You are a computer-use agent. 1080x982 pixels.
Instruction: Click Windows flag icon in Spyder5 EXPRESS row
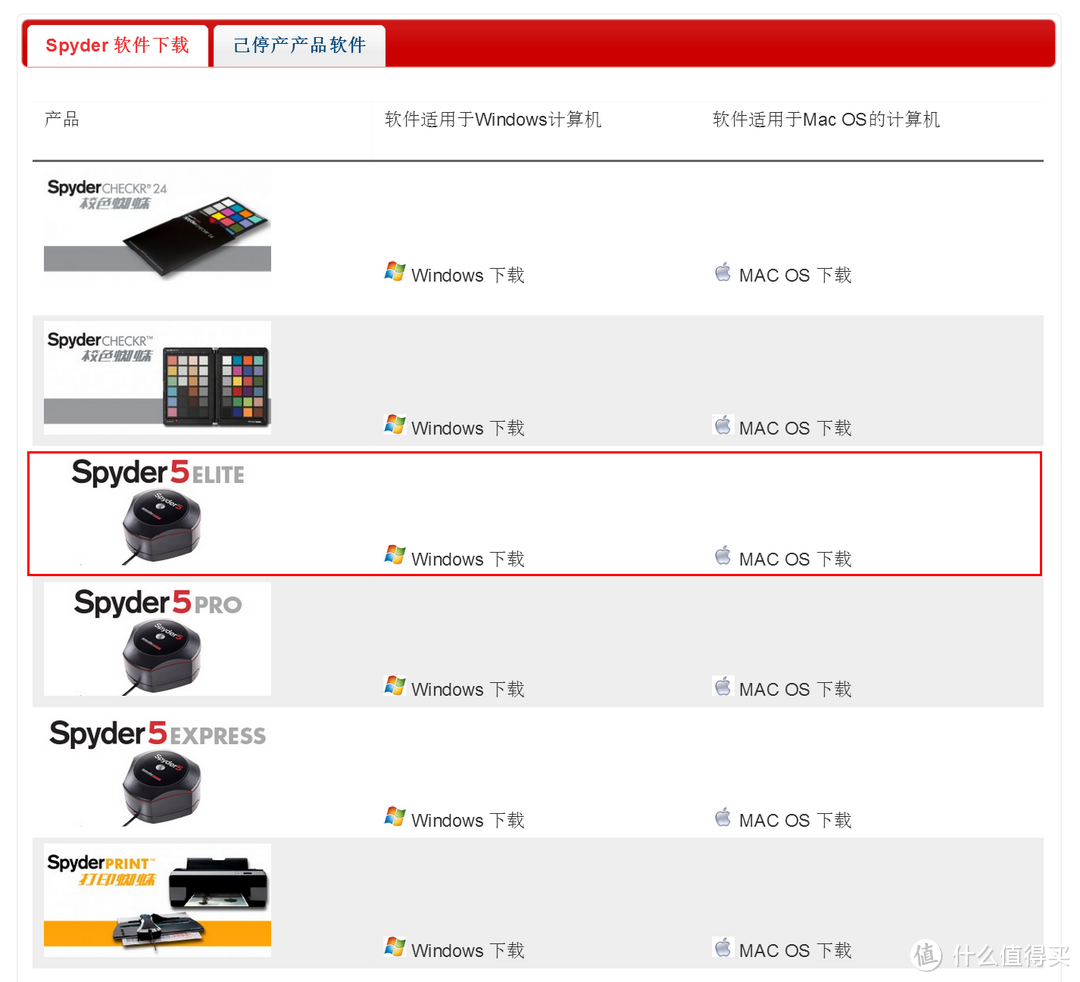pos(395,817)
